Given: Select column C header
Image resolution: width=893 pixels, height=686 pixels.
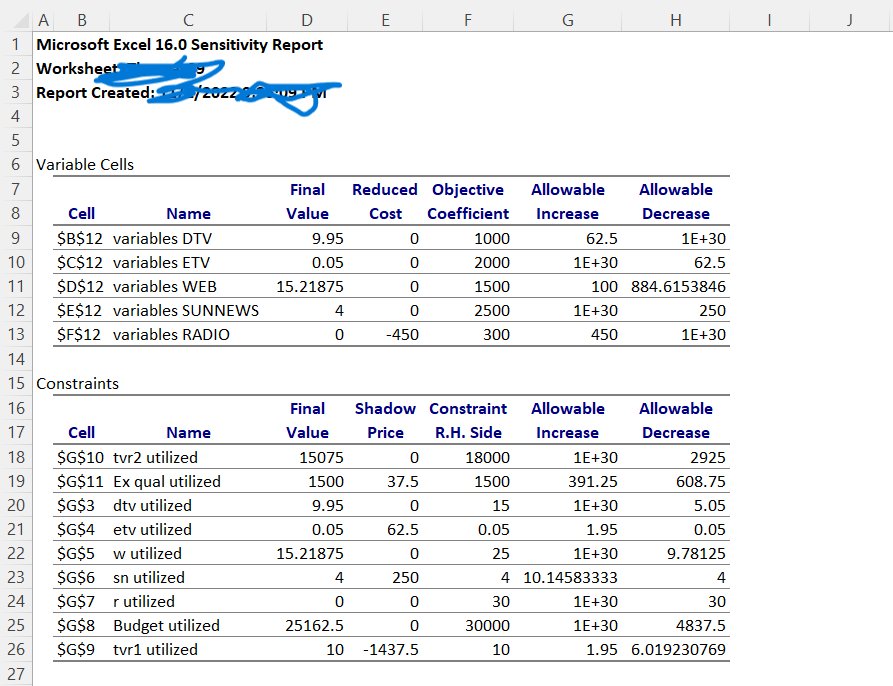Looking at the screenshot, I should click(x=188, y=19).
